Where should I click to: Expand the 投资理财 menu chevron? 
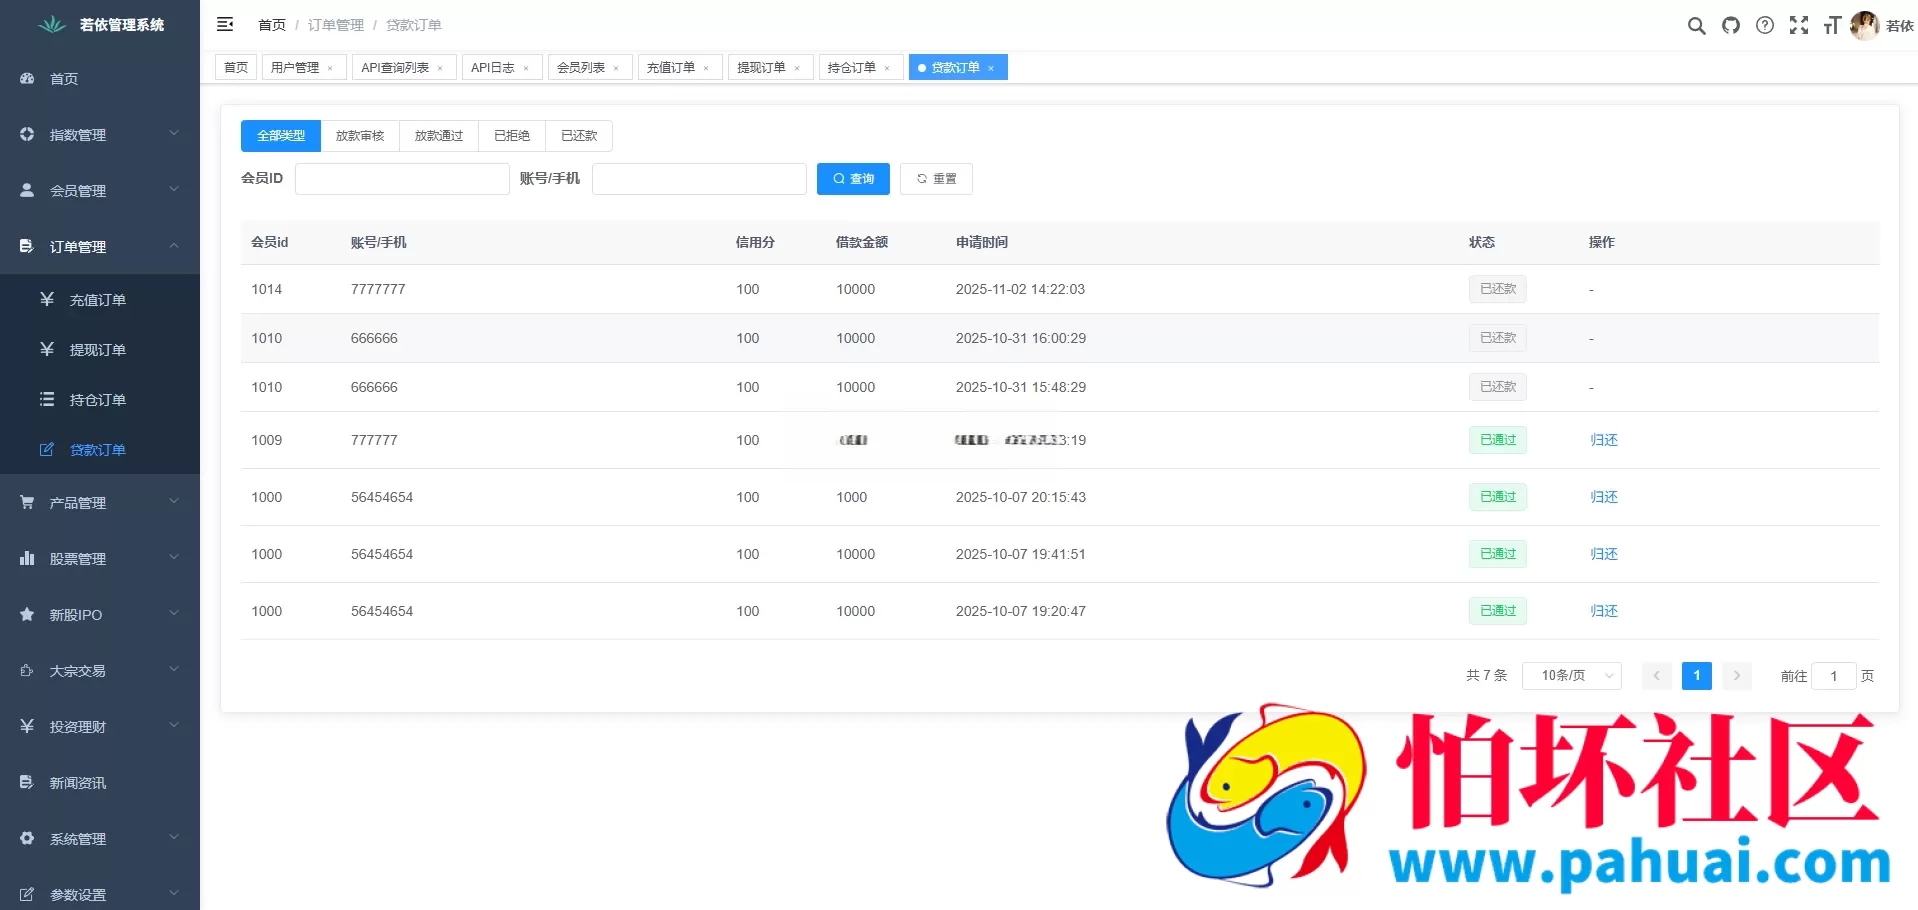point(174,725)
